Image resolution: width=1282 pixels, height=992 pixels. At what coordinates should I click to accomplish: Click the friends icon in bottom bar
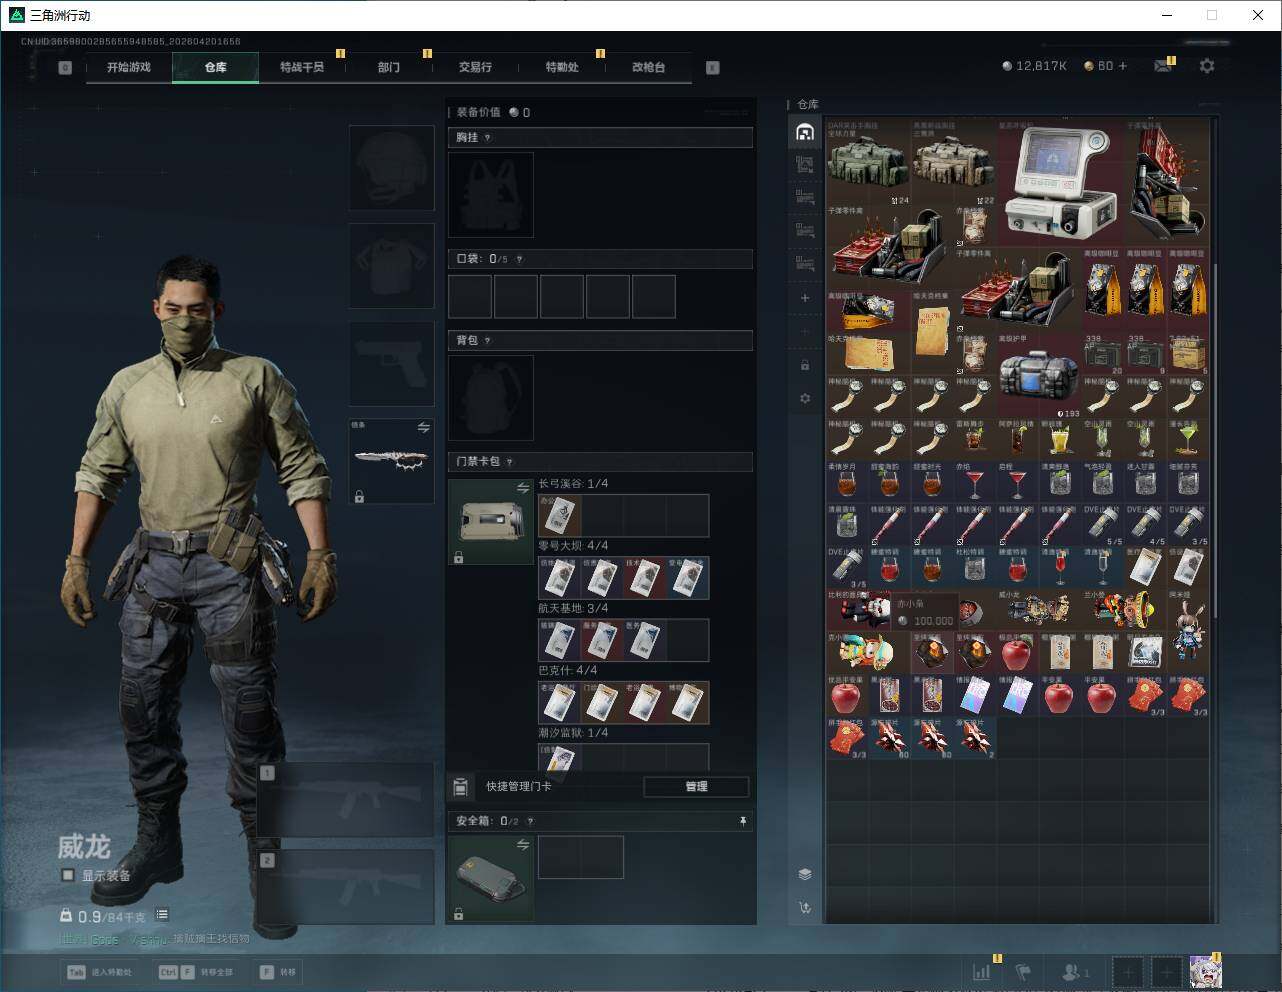[1074, 971]
